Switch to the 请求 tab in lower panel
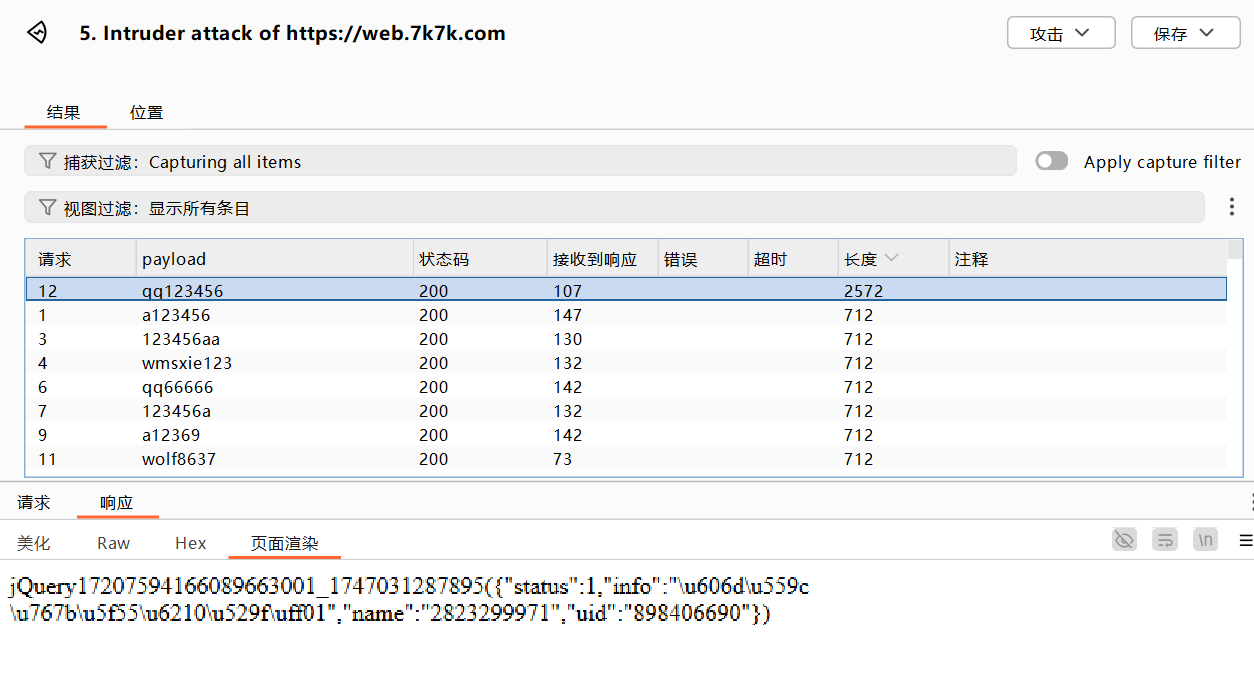The width and height of the screenshot is (1254, 685). coord(34,503)
